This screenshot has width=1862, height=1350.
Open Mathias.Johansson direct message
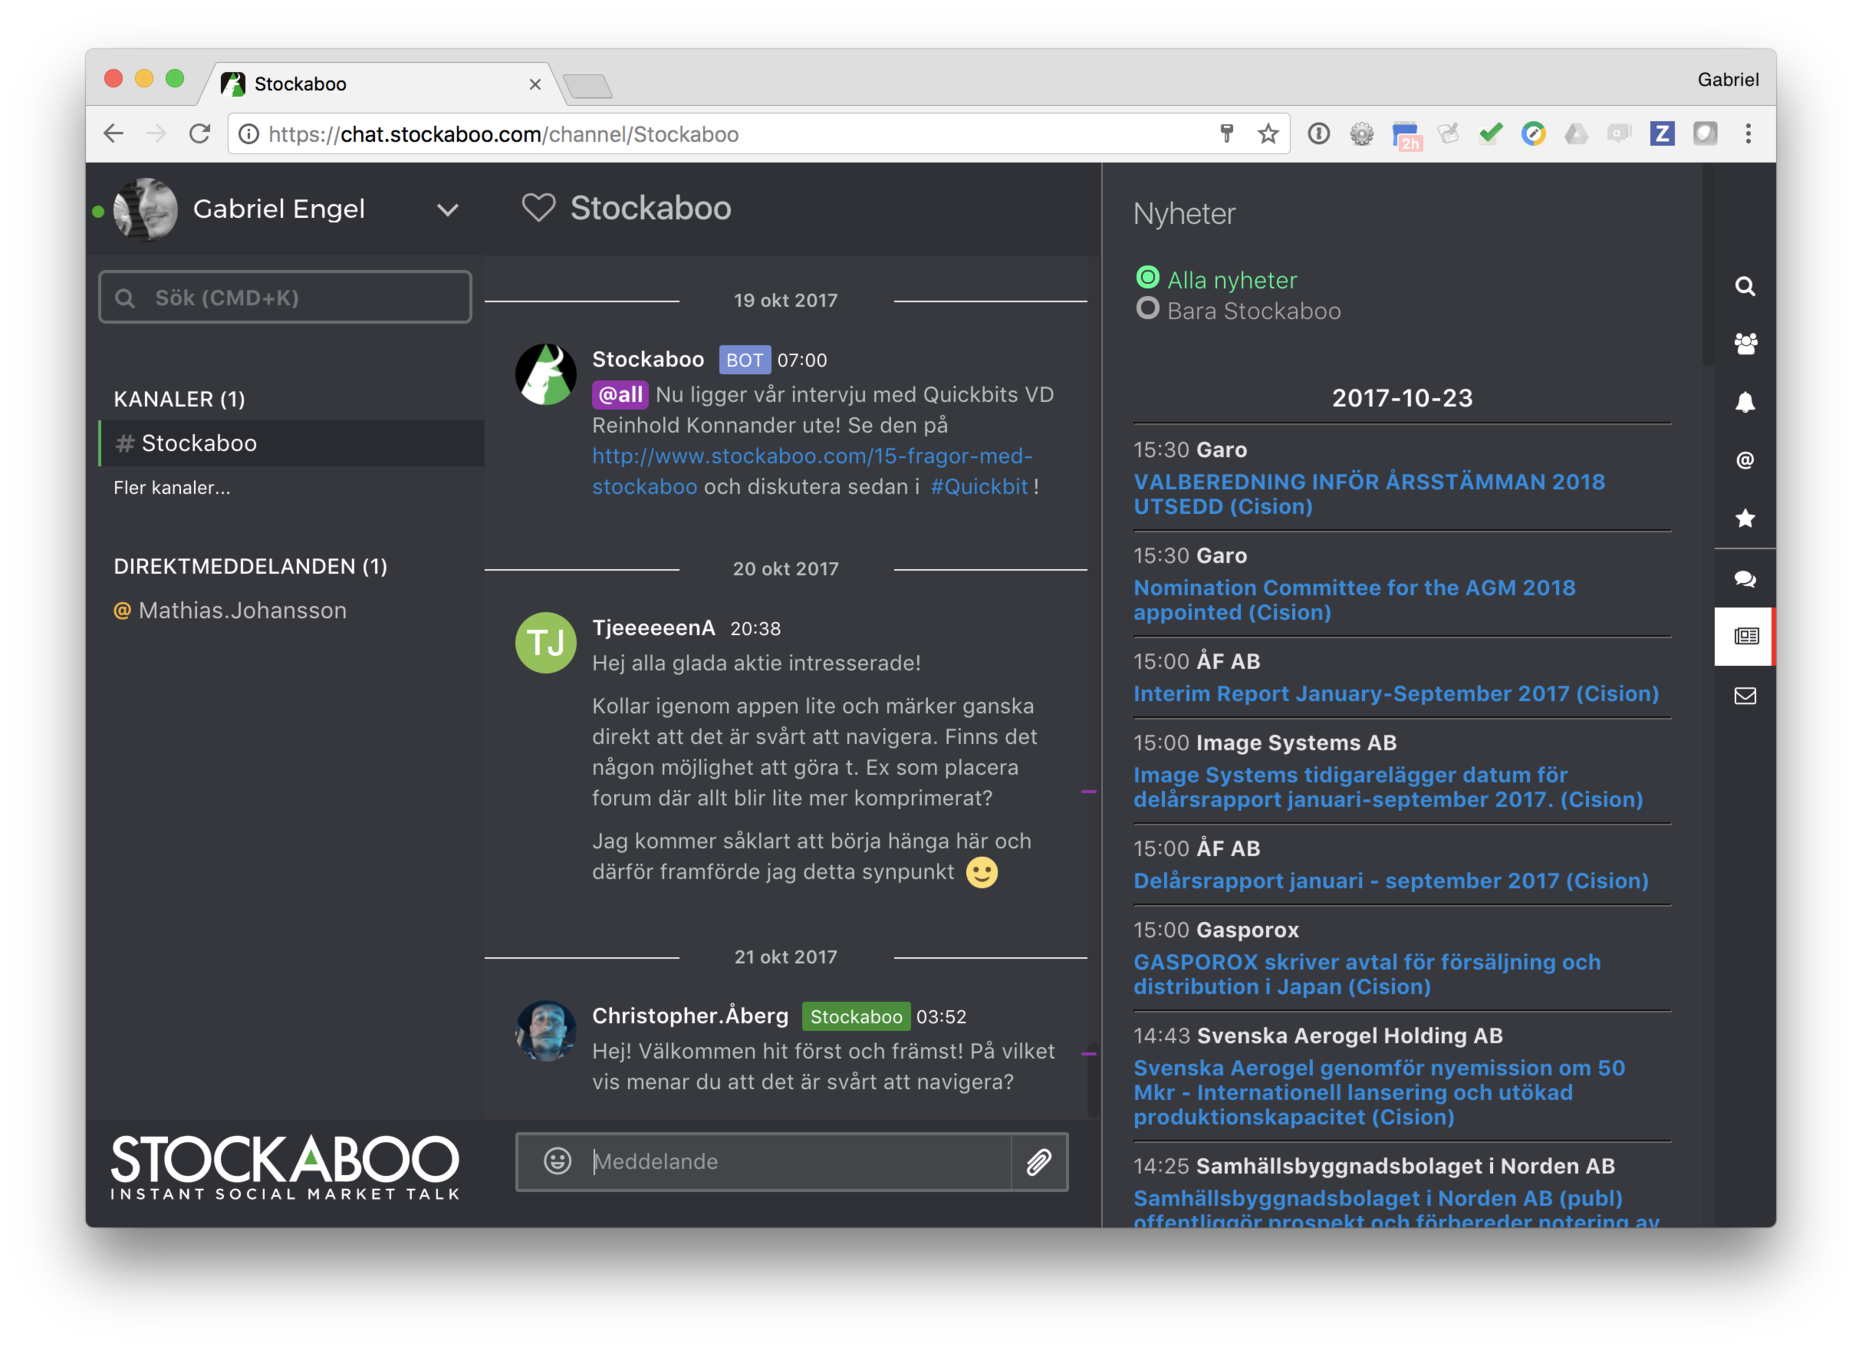tap(242, 611)
